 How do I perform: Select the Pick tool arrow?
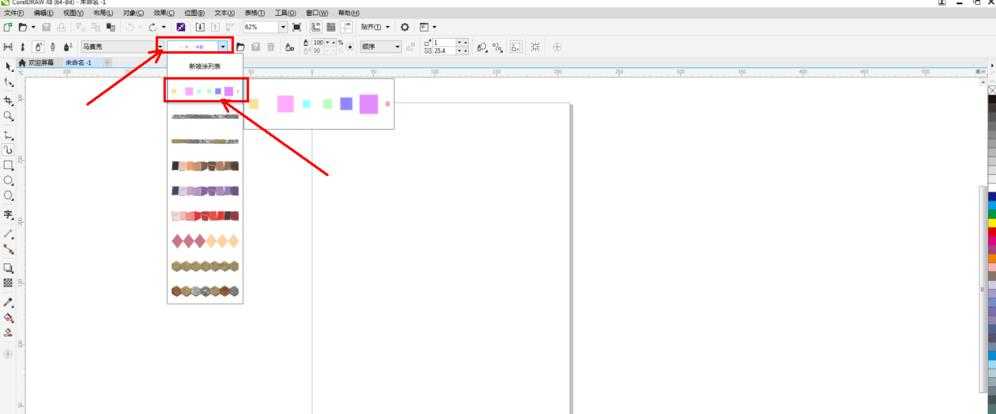(9, 66)
